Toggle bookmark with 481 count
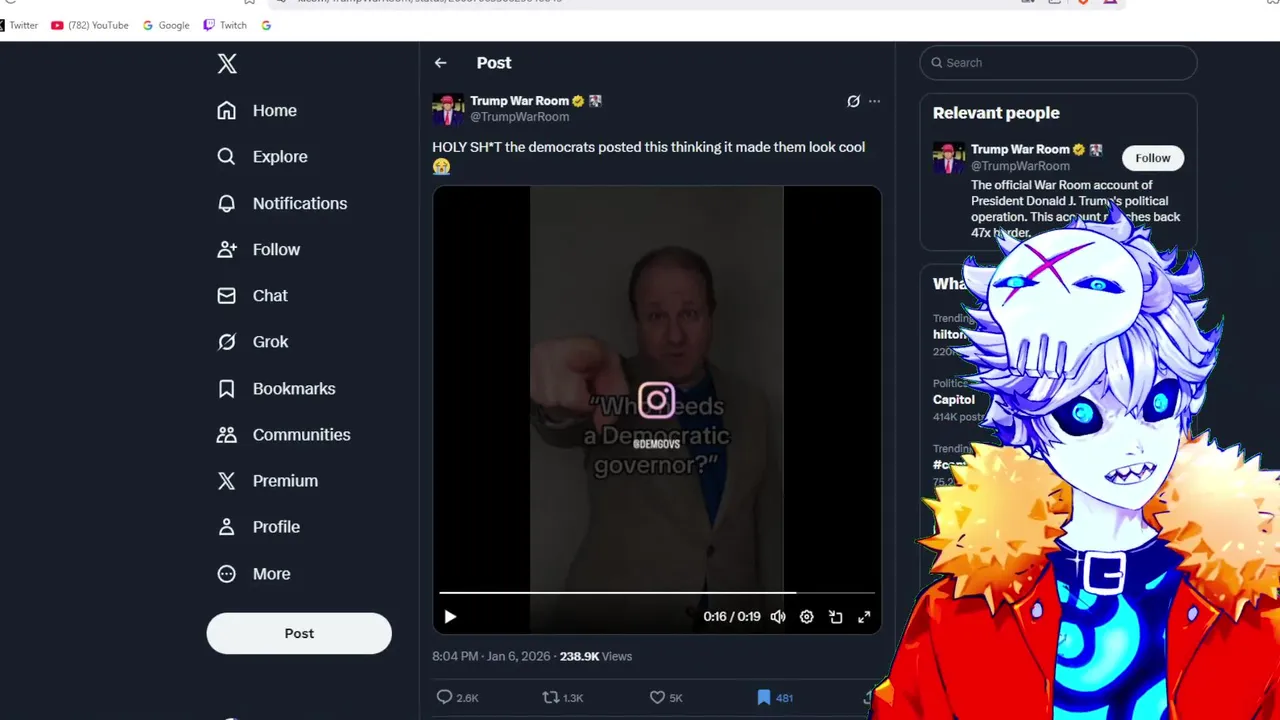Viewport: 1280px width, 720px height. tap(774, 698)
